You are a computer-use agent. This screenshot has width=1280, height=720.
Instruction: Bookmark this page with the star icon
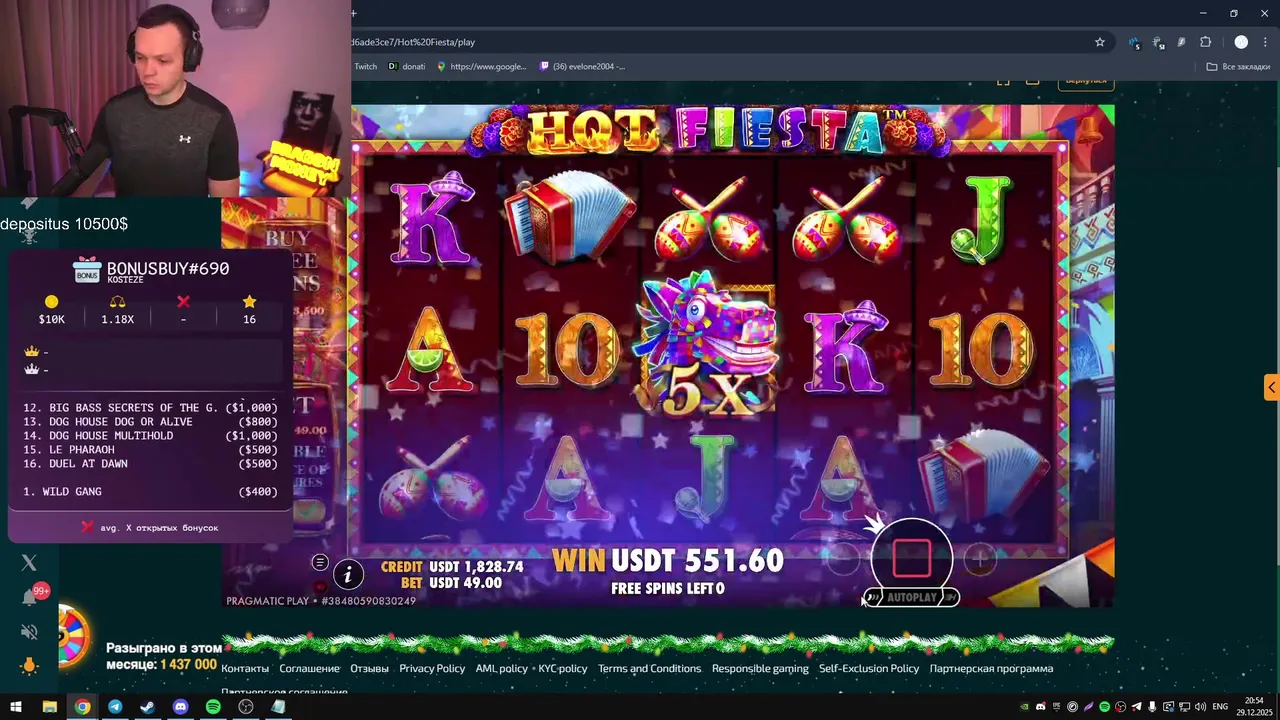pyautogui.click(x=1100, y=42)
